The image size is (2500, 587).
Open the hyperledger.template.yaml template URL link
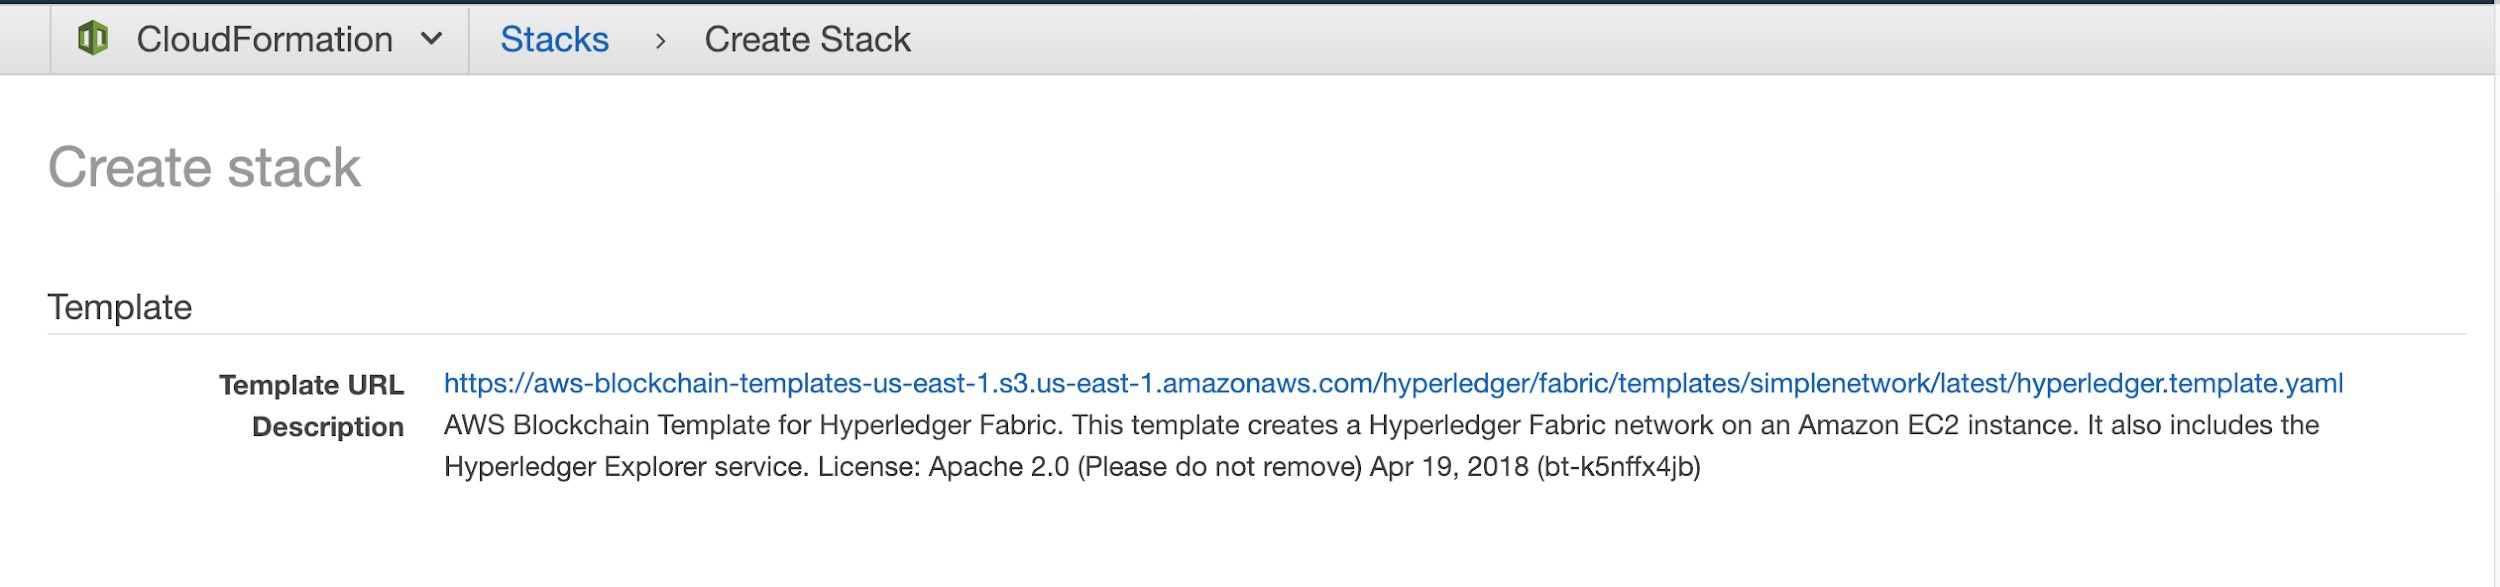coord(1393,383)
